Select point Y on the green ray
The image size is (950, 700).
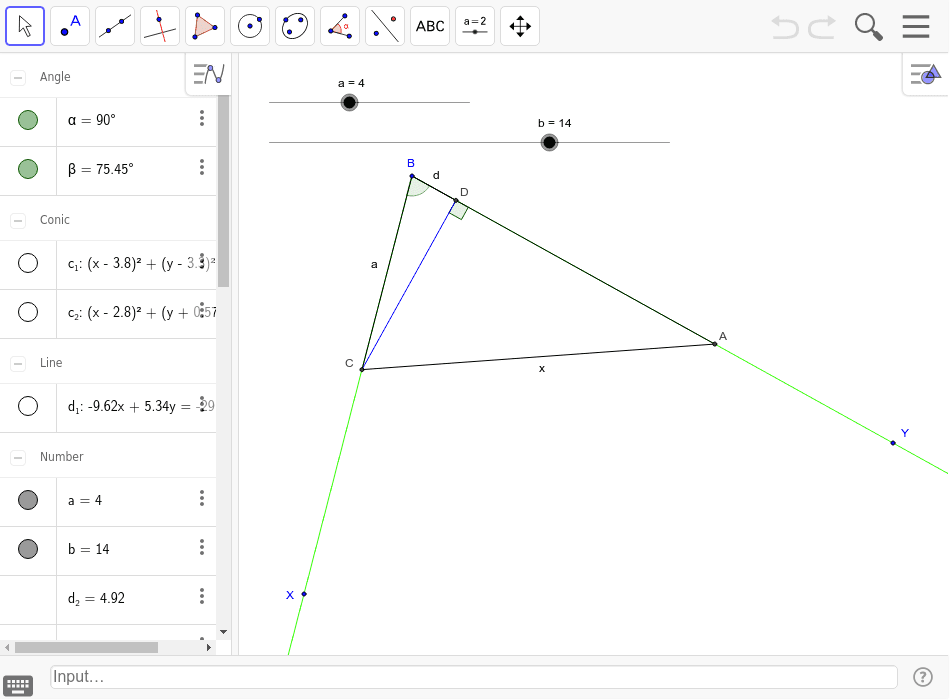pos(893,443)
